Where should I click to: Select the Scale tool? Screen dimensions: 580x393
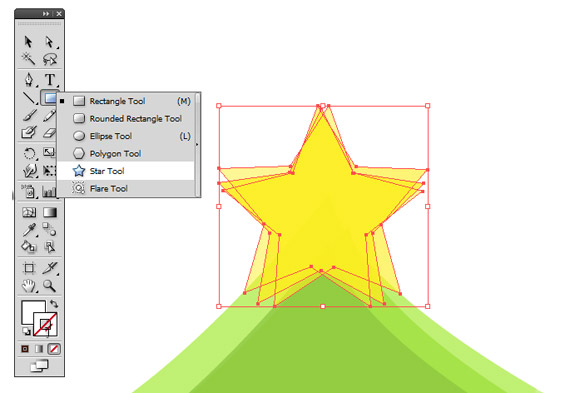(49, 152)
